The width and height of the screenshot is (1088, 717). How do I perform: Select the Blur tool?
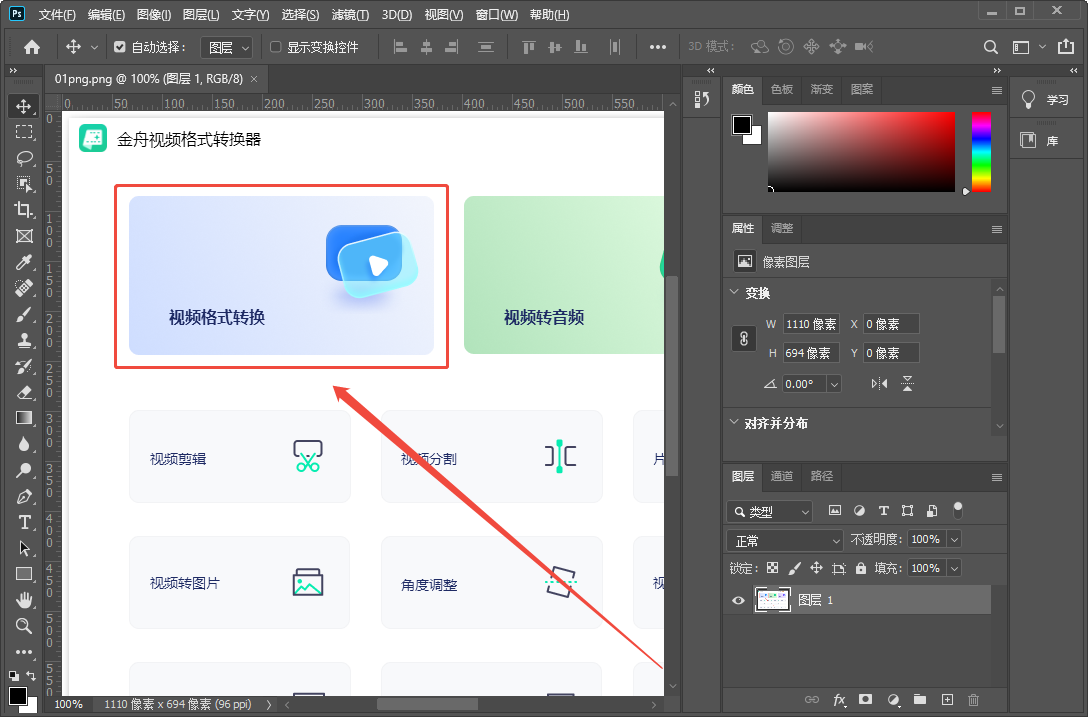(24, 444)
